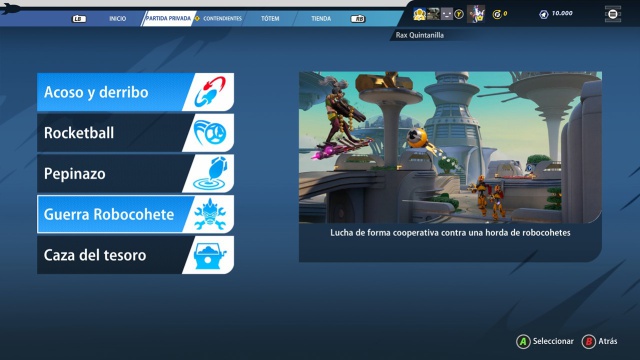Viewport: 640px width, 360px height.
Task: Switch to the Inicio tab
Action: coord(118,19)
